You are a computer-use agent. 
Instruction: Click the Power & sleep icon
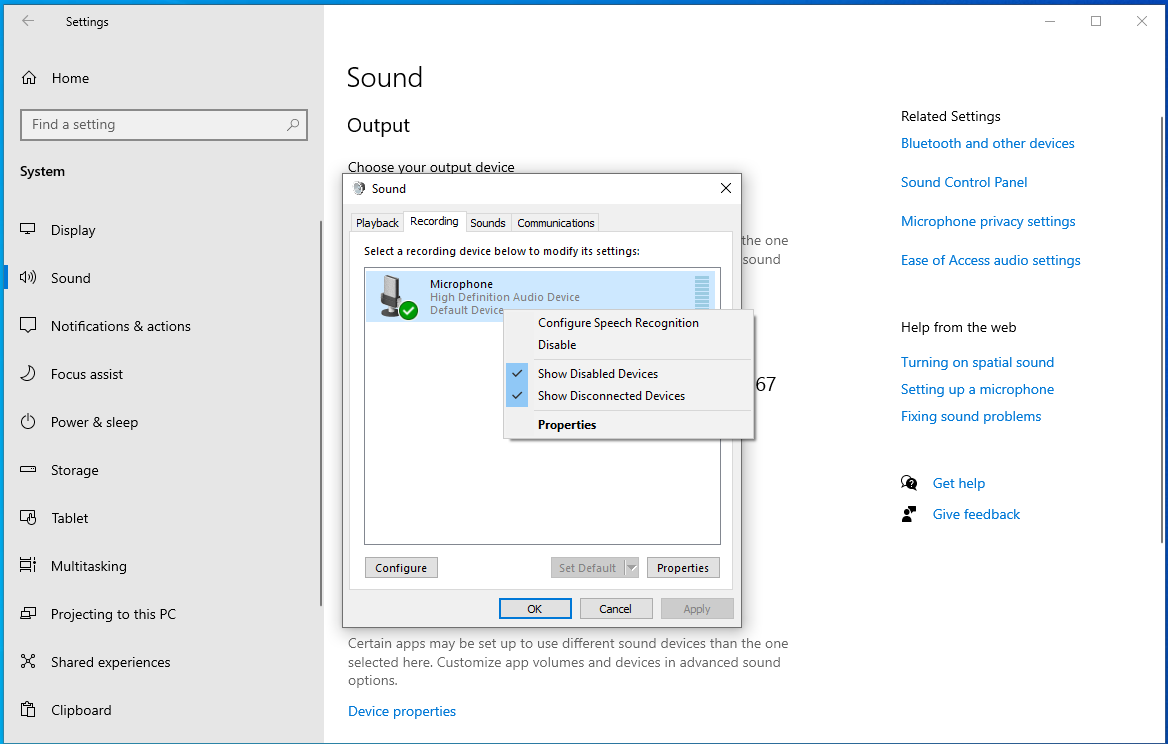(x=28, y=422)
